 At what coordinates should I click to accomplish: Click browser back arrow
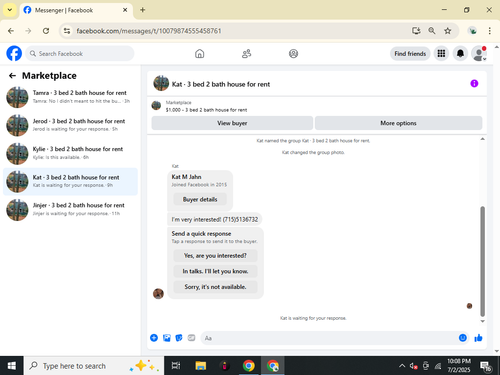(x=11, y=31)
